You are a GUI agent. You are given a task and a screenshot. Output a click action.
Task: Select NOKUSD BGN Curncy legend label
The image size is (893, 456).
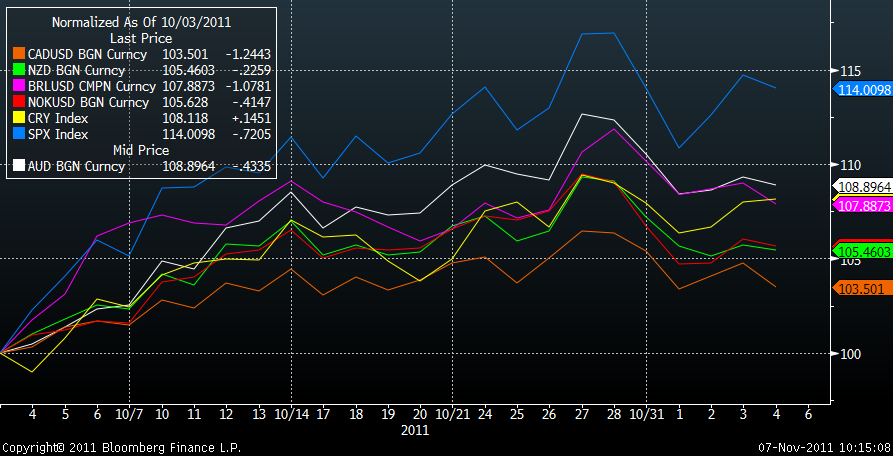click(88, 102)
